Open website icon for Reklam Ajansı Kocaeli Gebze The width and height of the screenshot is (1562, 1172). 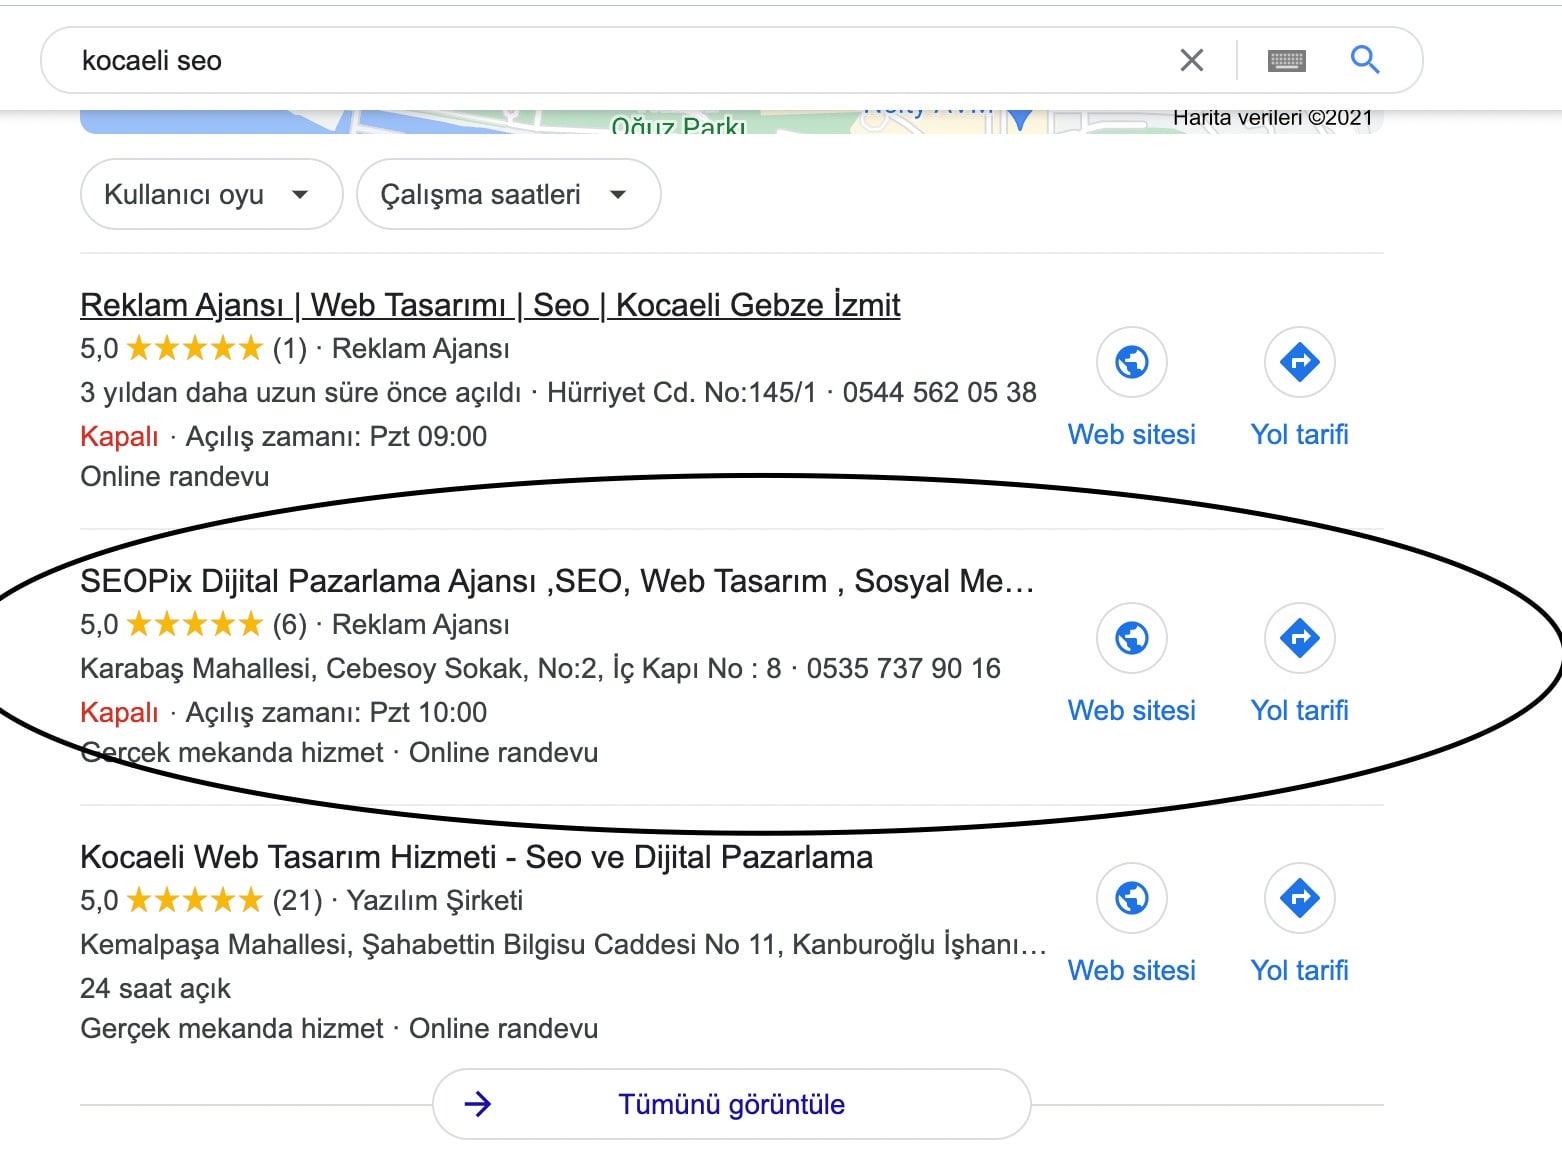tap(1132, 362)
